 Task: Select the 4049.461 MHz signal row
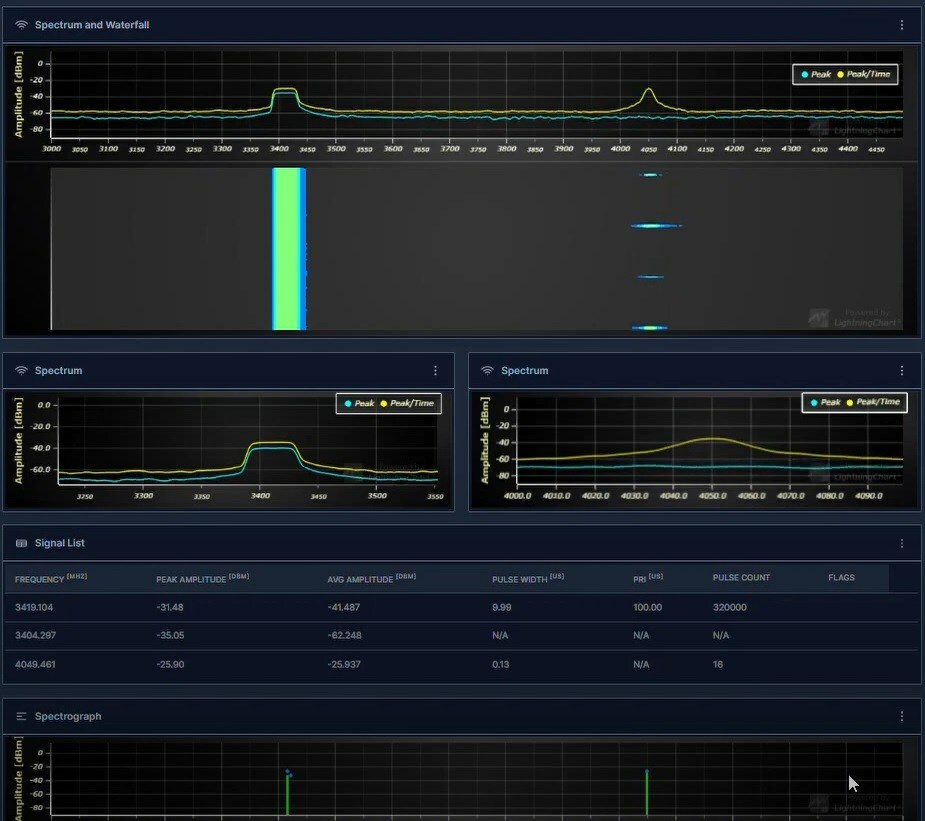click(x=35, y=664)
